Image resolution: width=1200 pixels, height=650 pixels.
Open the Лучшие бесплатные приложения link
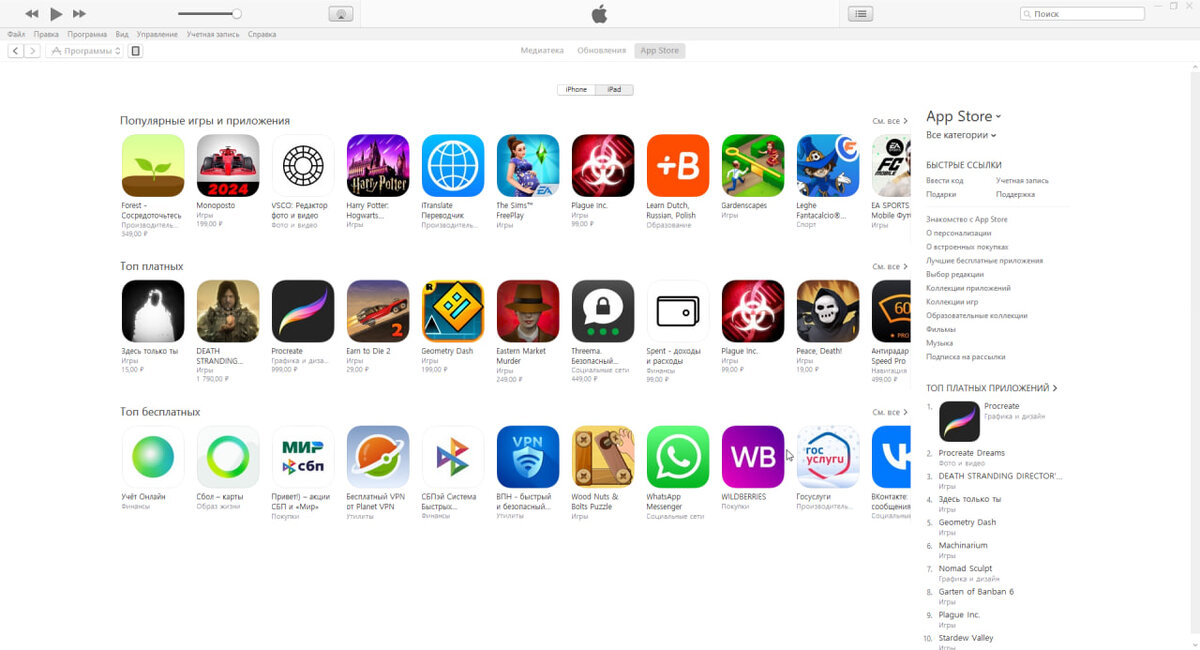984,261
